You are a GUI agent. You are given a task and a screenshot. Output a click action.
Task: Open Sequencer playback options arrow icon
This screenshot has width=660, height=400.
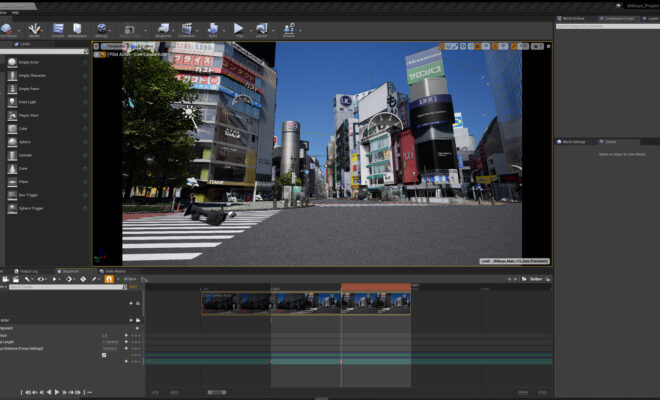[x=55, y=279]
